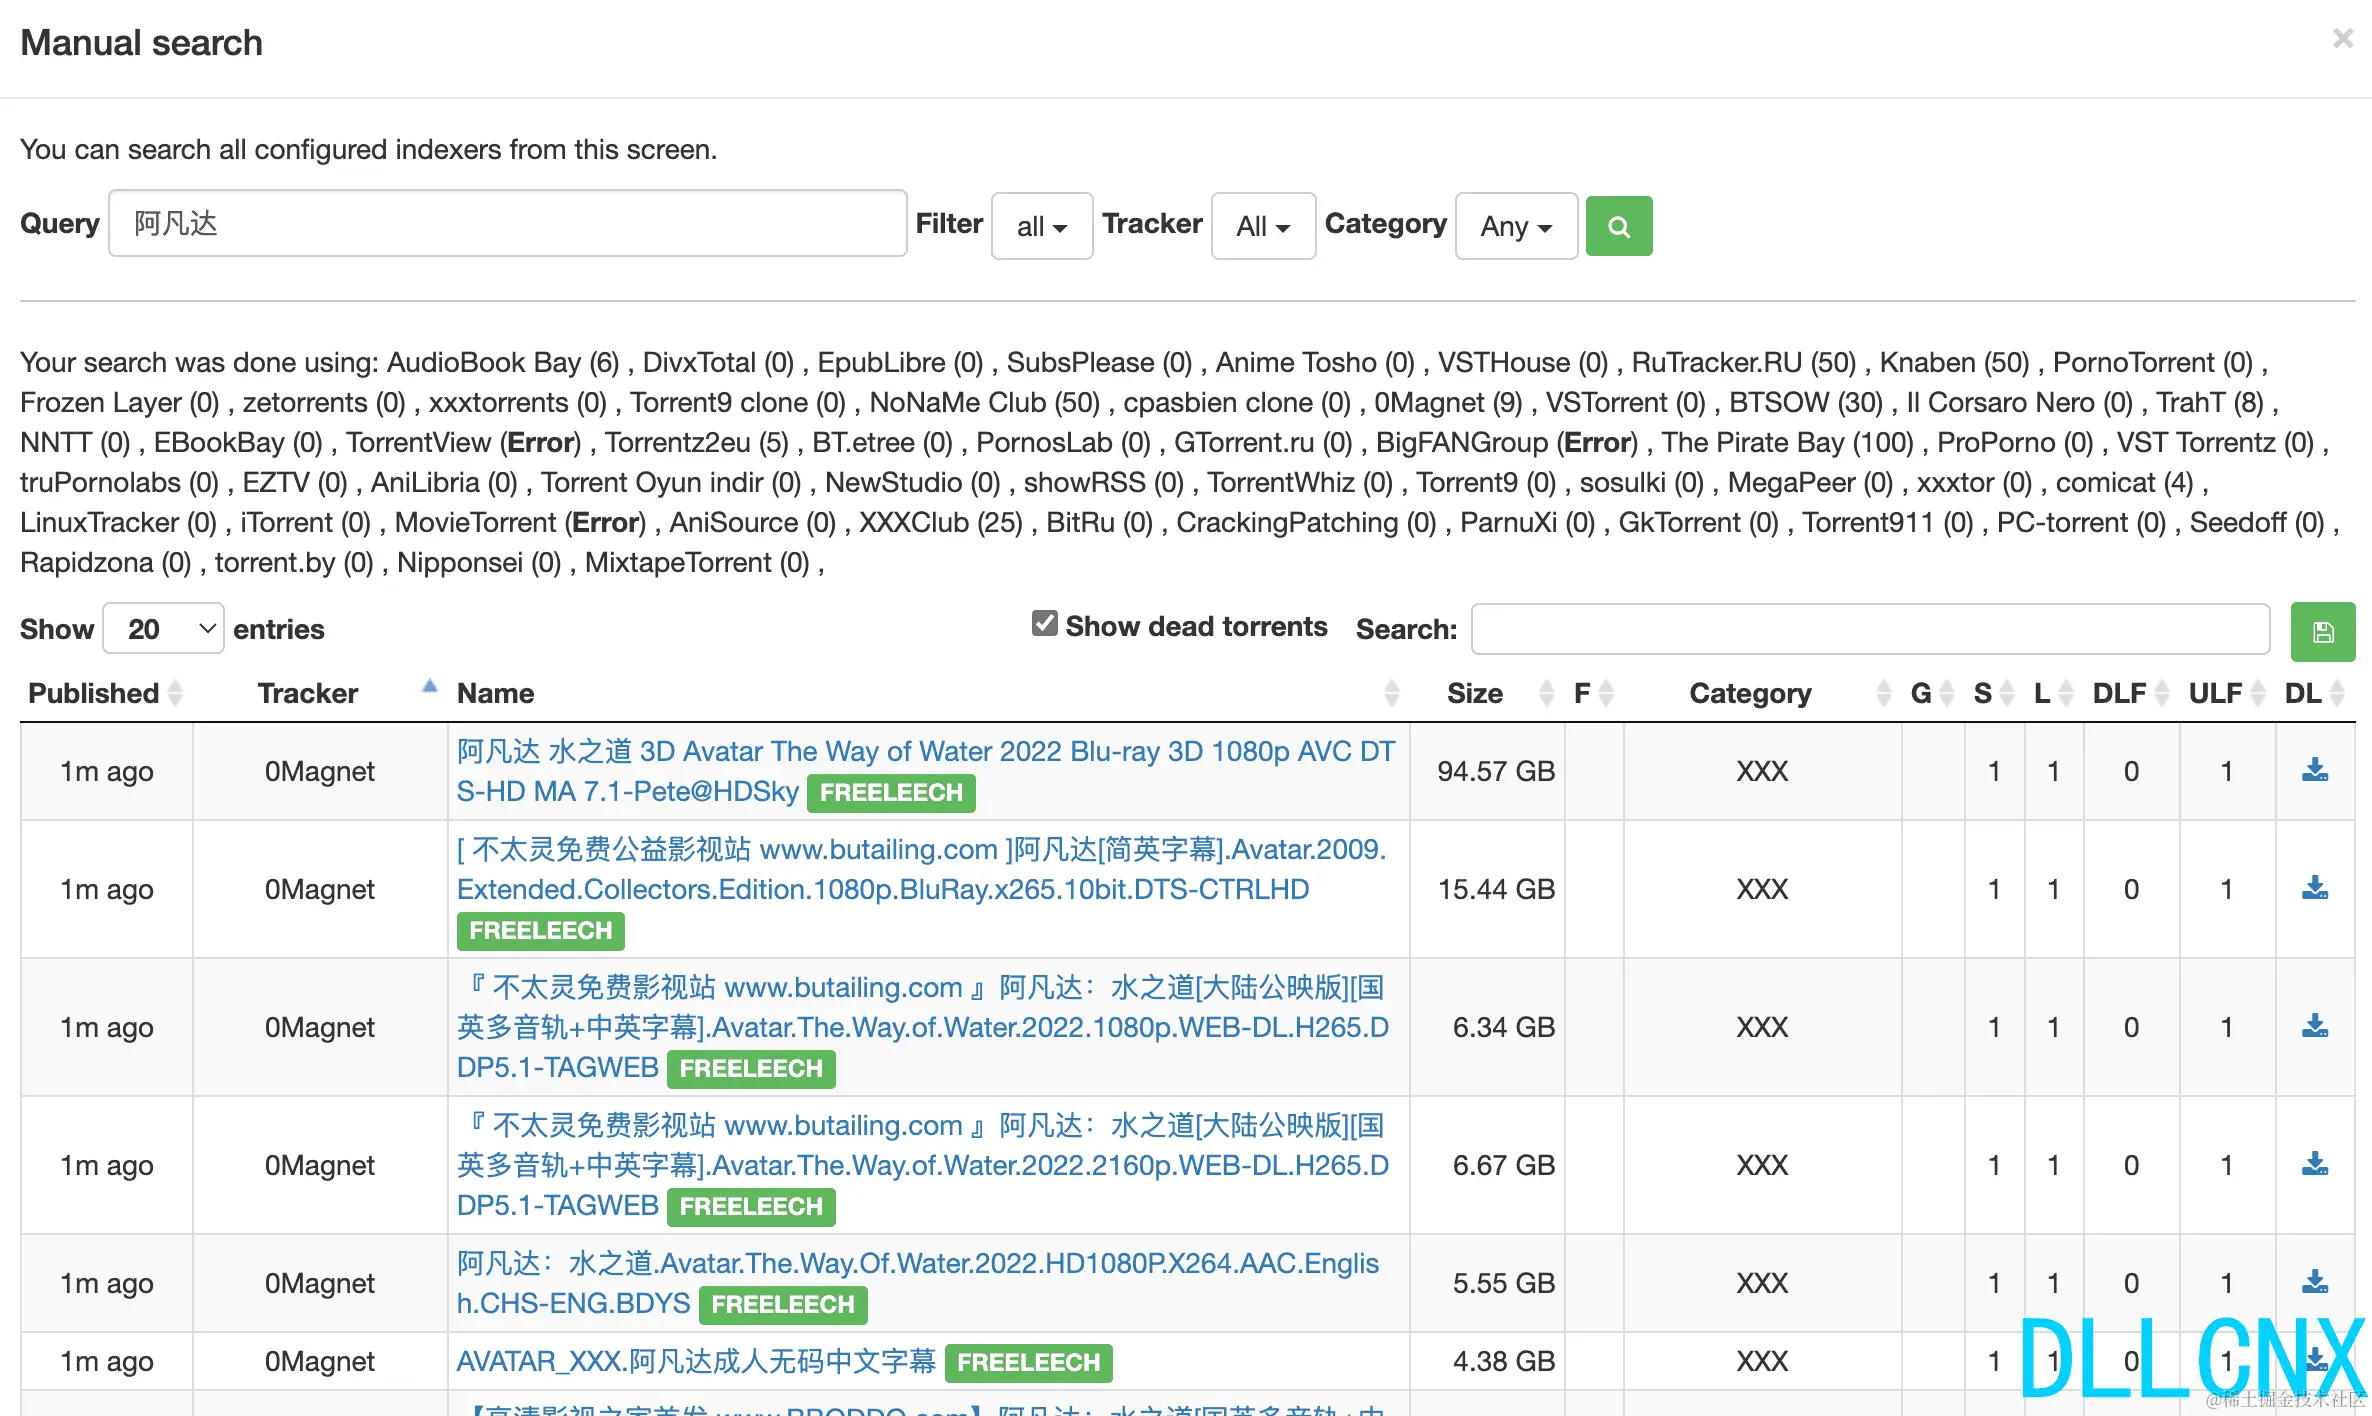Viewport: 2372px width, 1416px height.
Task: Download the 5.55 GB torrent
Action: (2314, 1282)
